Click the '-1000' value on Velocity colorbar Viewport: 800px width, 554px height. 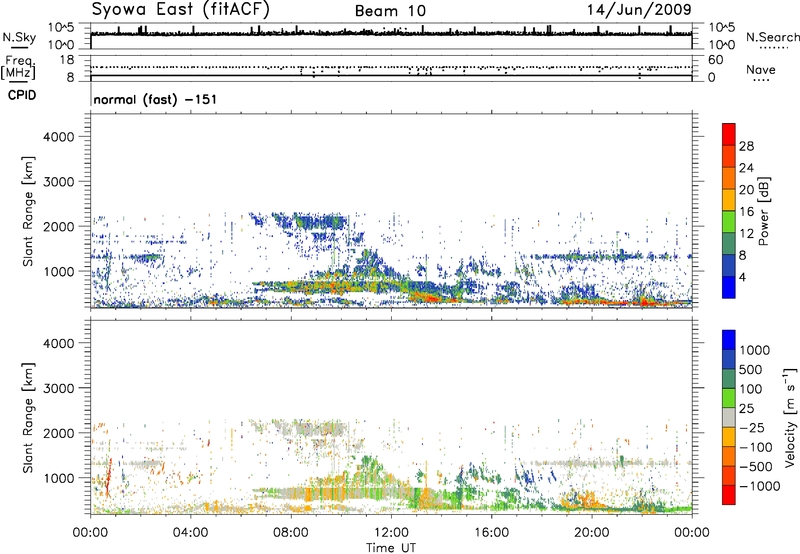click(759, 486)
